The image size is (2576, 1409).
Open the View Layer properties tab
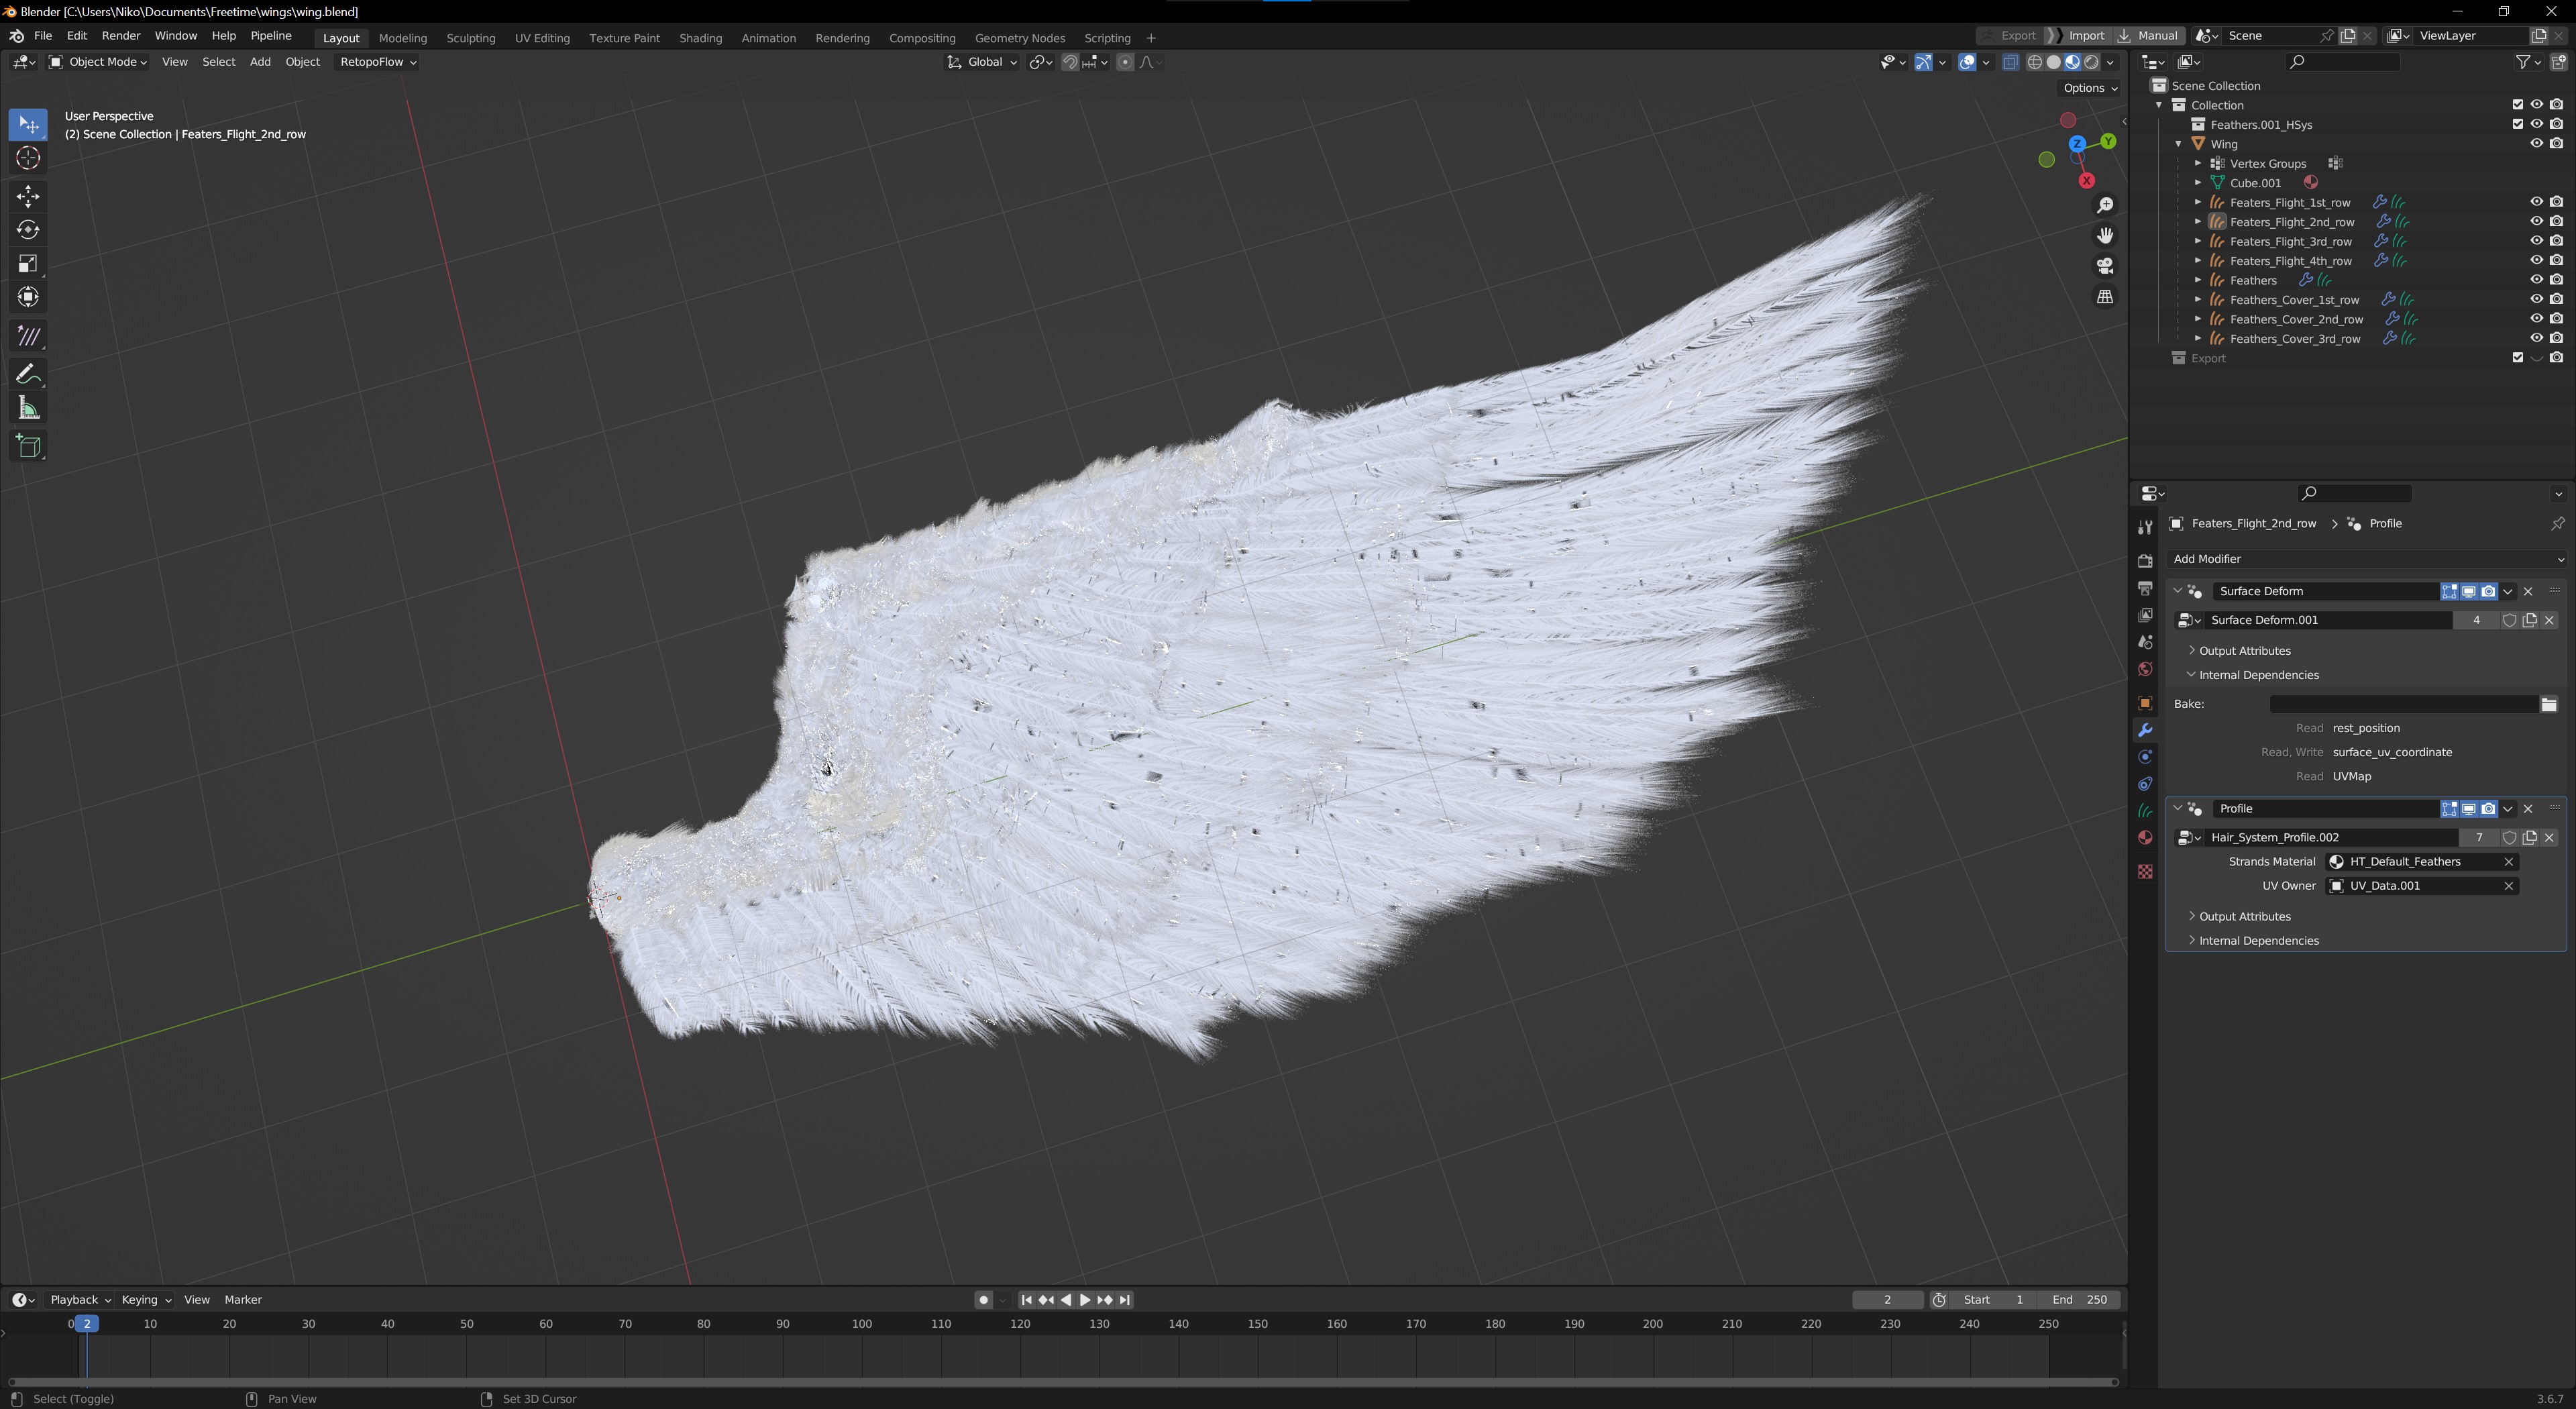coord(2145,615)
